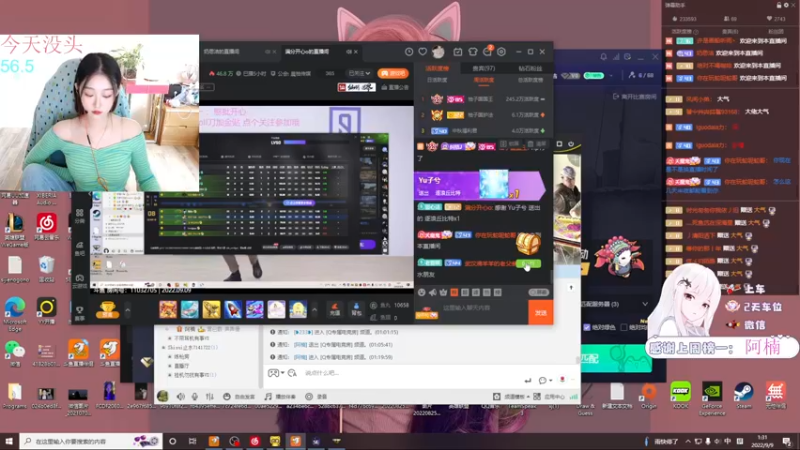Switch to the nobles (贵宾) tab
Screen dimensions: 800x450
click(x=483, y=68)
